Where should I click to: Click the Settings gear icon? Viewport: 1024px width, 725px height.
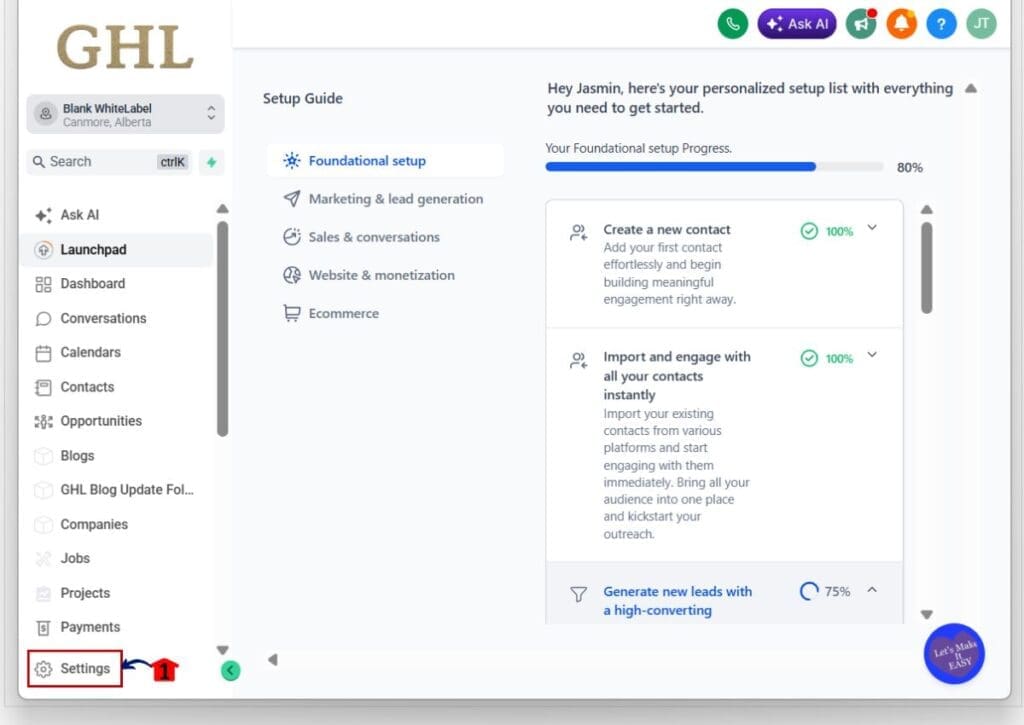click(43, 669)
